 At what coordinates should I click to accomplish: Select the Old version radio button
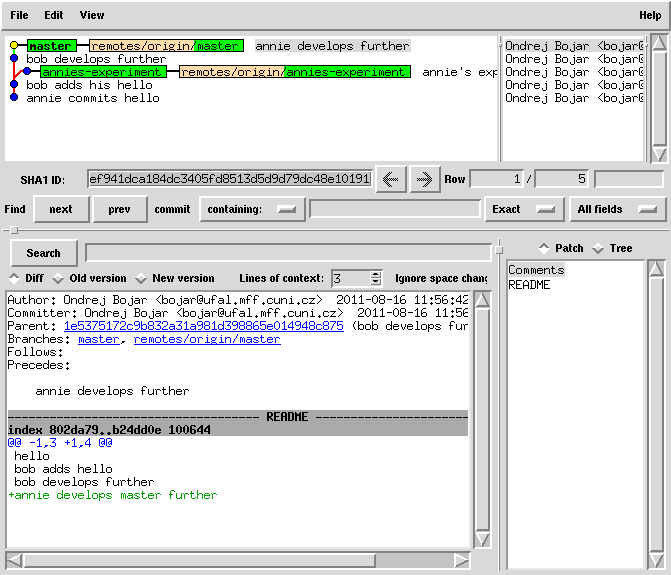[58, 278]
